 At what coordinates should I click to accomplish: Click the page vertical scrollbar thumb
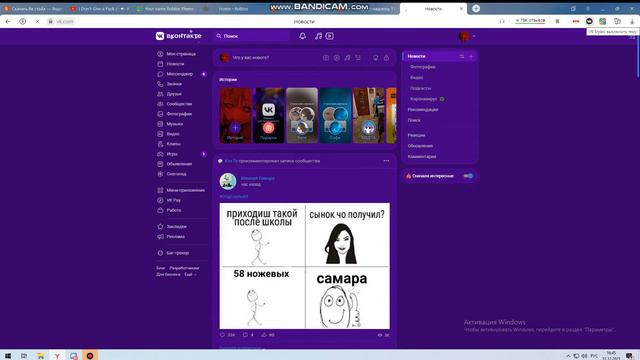click(x=638, y=55)
